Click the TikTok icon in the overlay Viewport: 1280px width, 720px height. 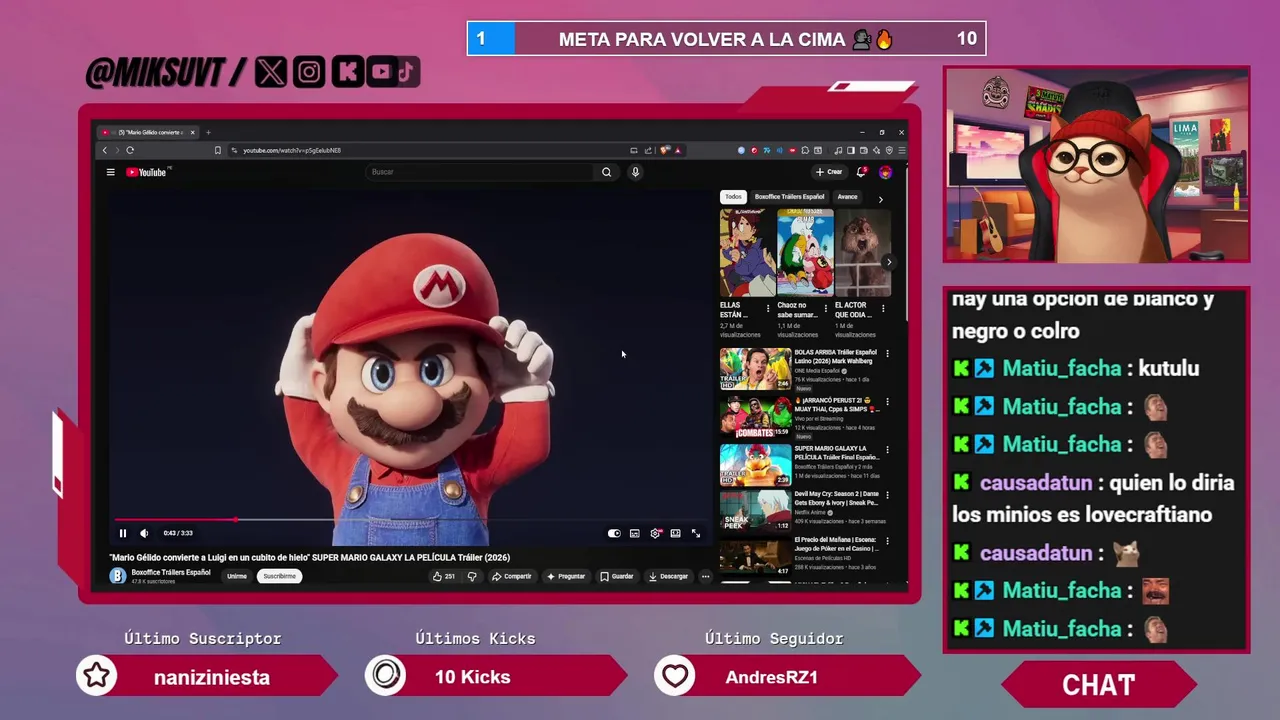[406, 71]
